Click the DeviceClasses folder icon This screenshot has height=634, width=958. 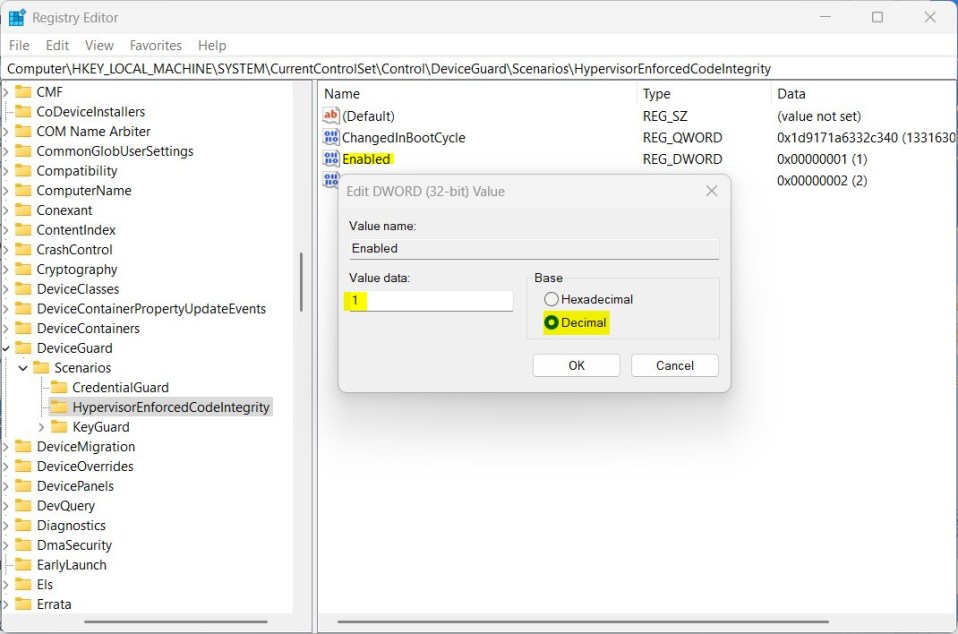[x=23, y=288]
